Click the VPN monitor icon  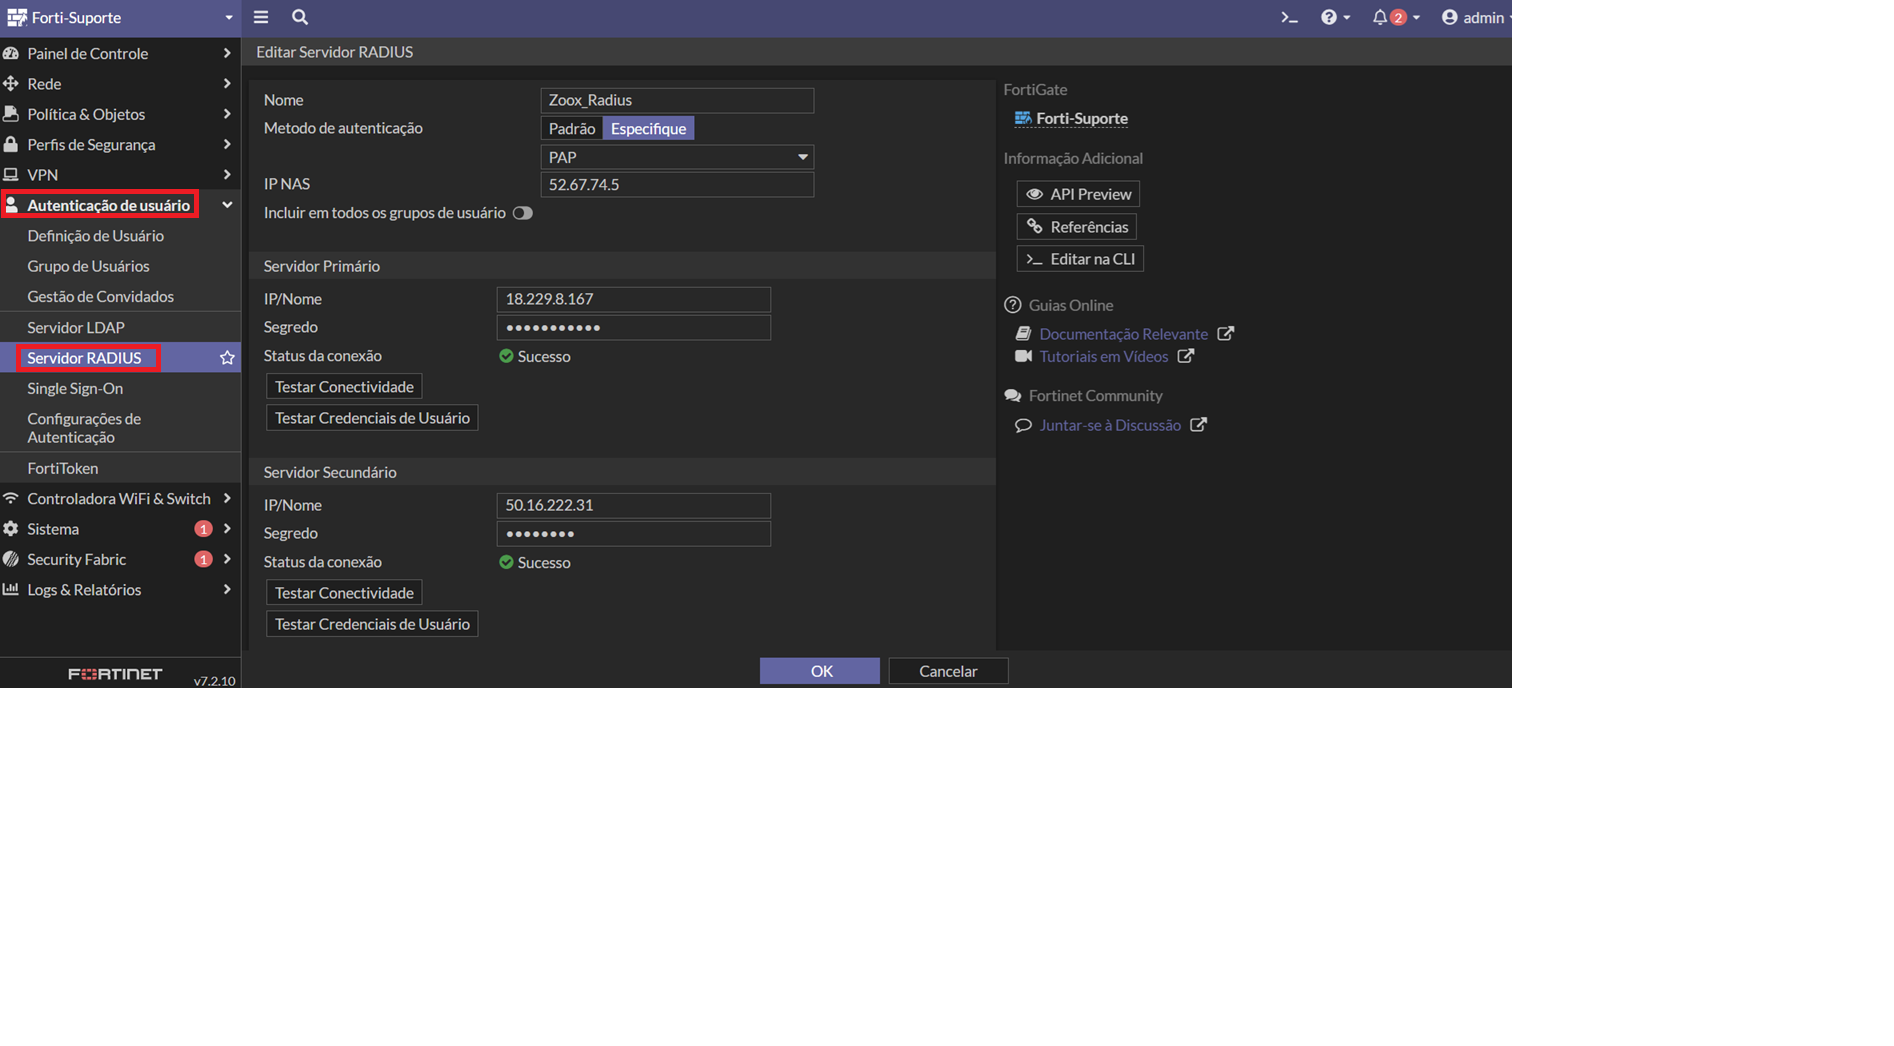(x=11, y=175)
